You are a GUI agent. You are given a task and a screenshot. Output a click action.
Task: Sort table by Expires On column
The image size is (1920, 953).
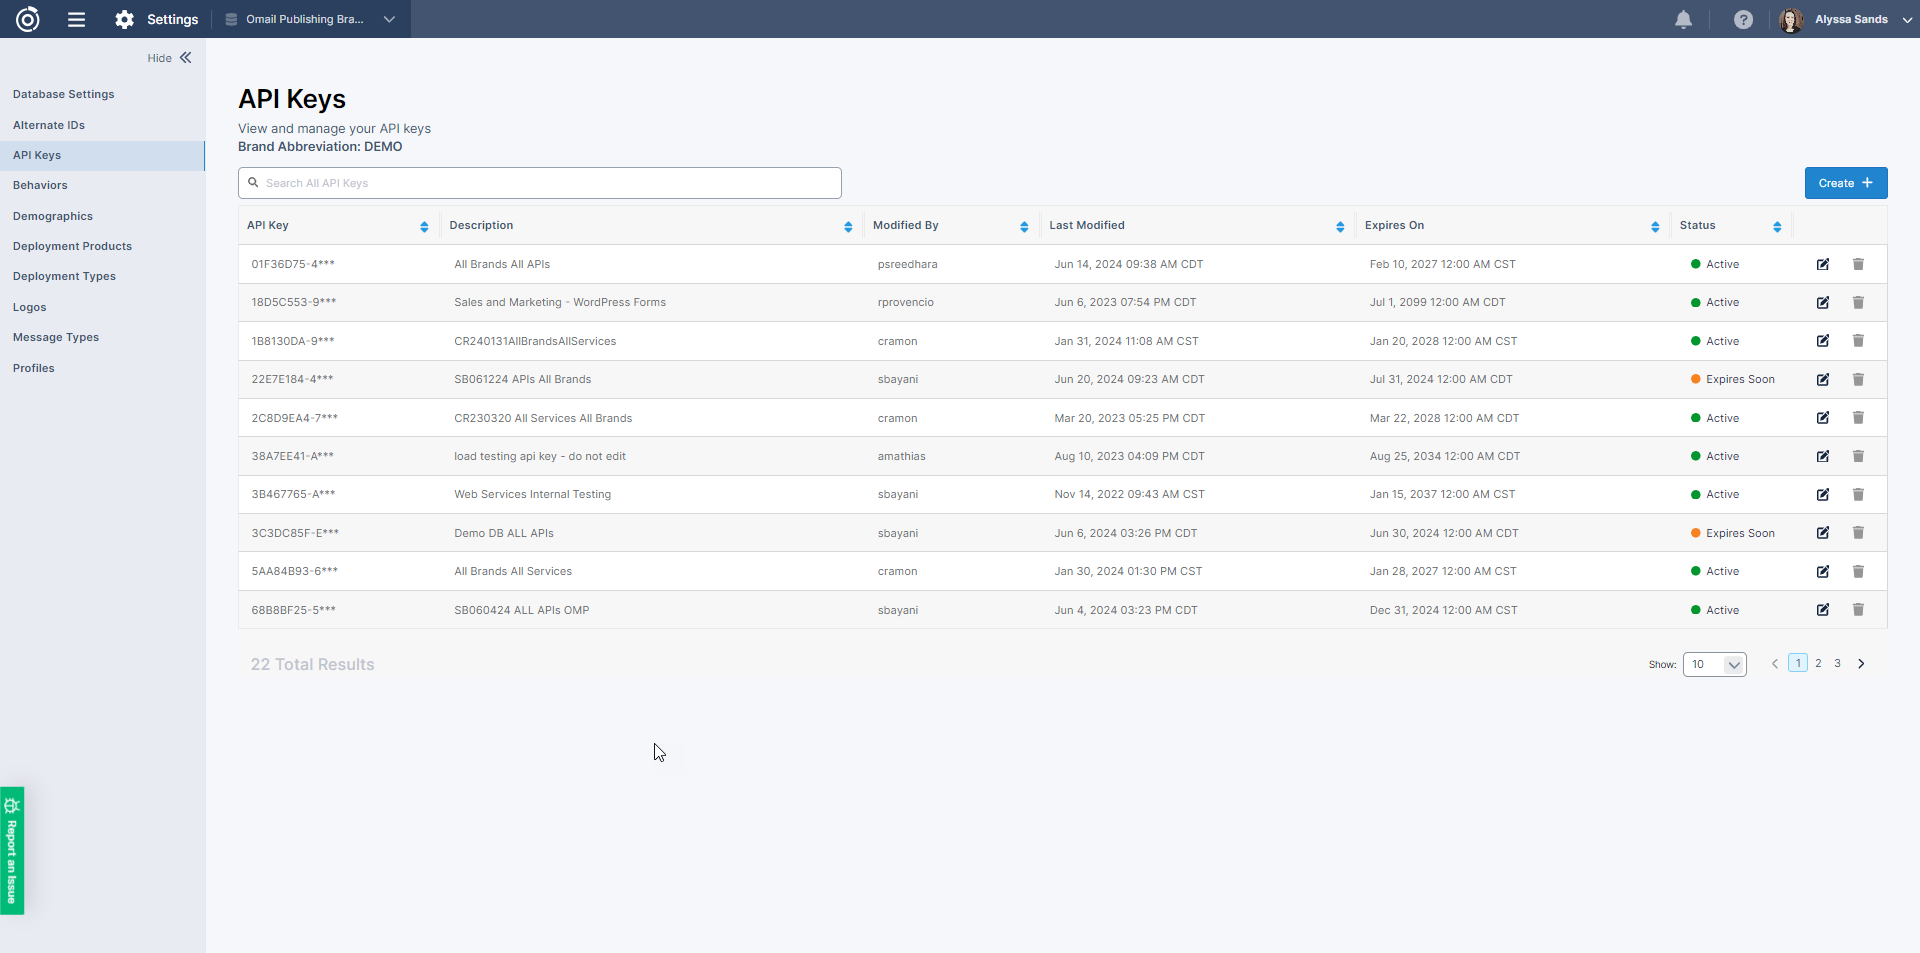[1655, 227]
